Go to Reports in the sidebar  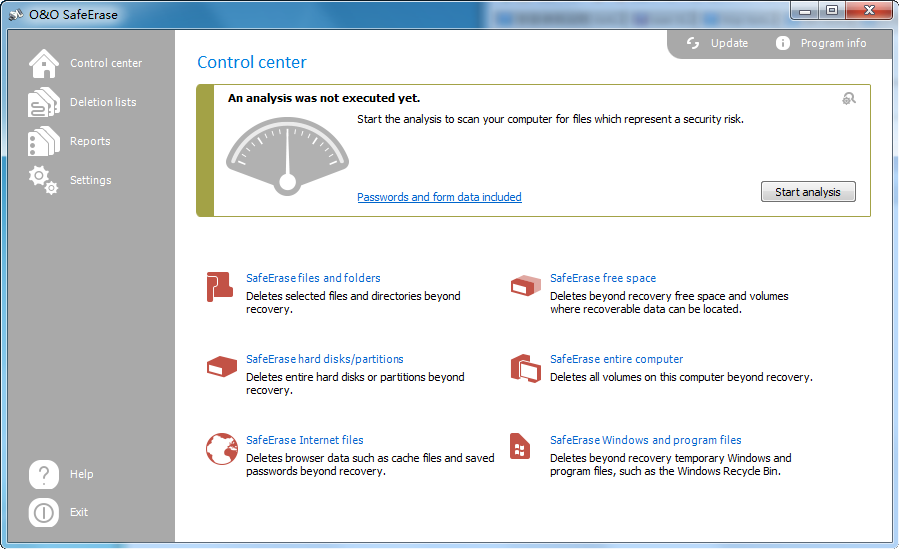90,141
